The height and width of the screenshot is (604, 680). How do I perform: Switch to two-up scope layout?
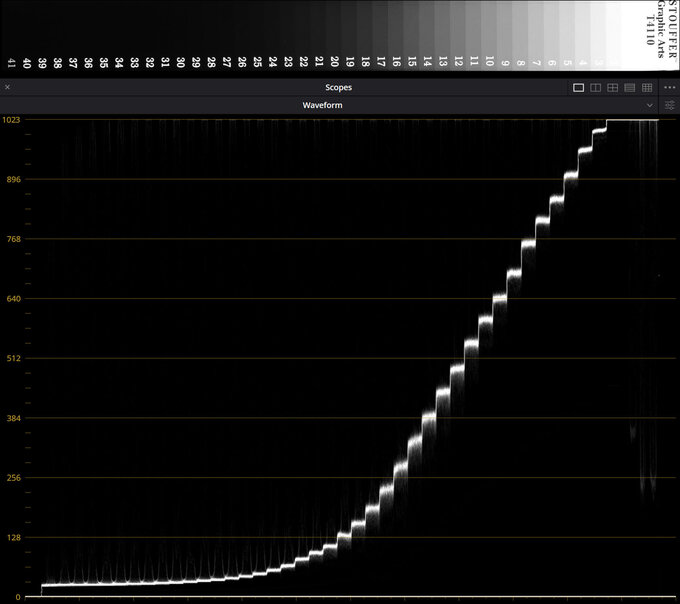point(595,88)
